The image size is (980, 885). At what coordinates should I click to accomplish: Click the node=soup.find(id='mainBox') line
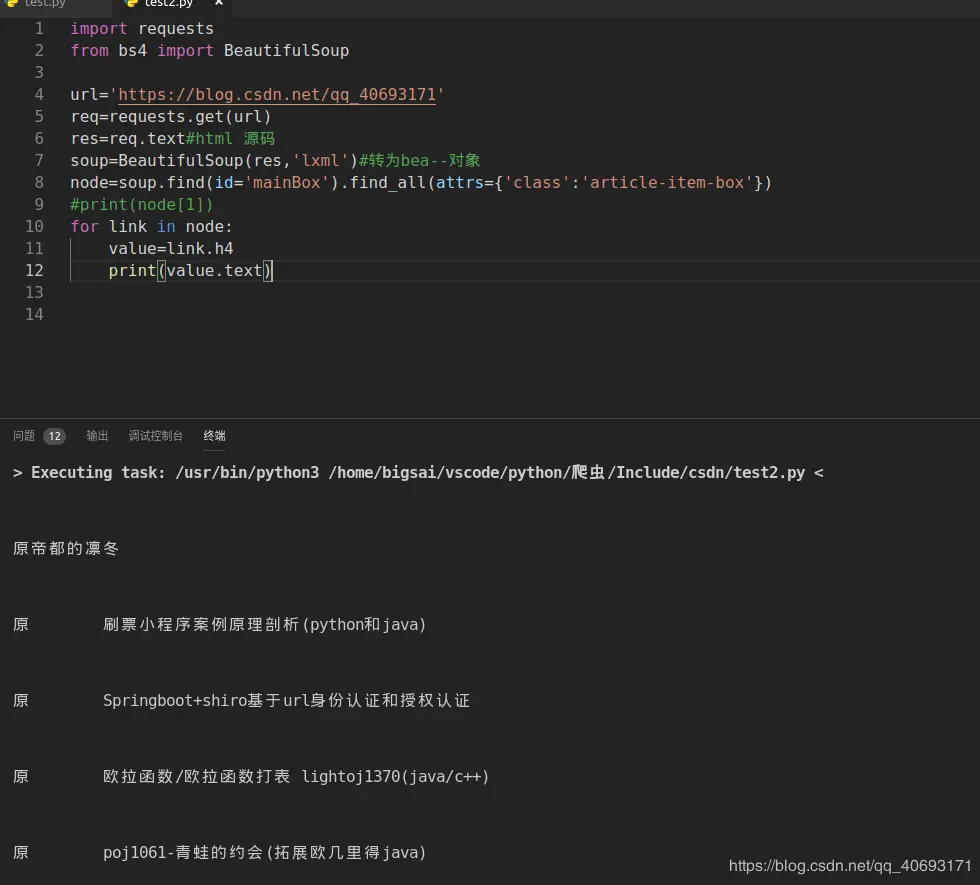421,182
